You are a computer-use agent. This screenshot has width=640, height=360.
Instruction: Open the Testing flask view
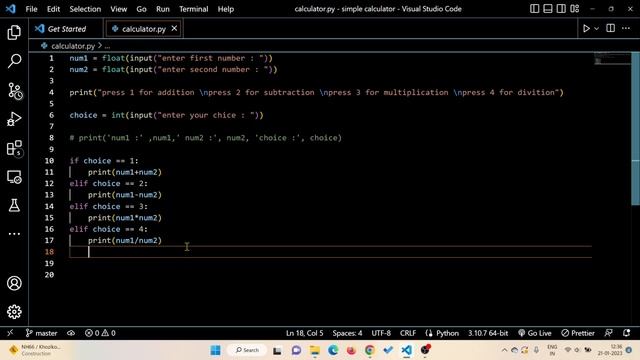(x=14, y=205)
